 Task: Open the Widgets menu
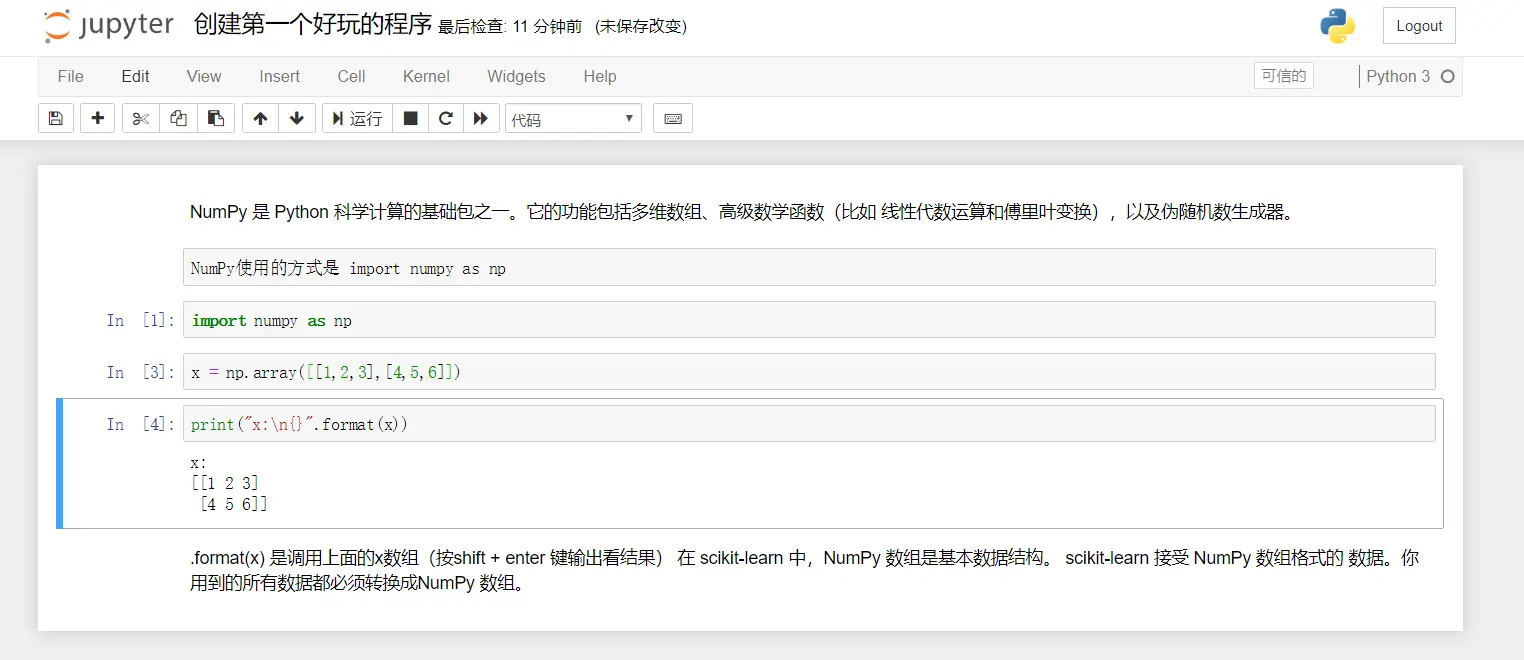[516, 76]
